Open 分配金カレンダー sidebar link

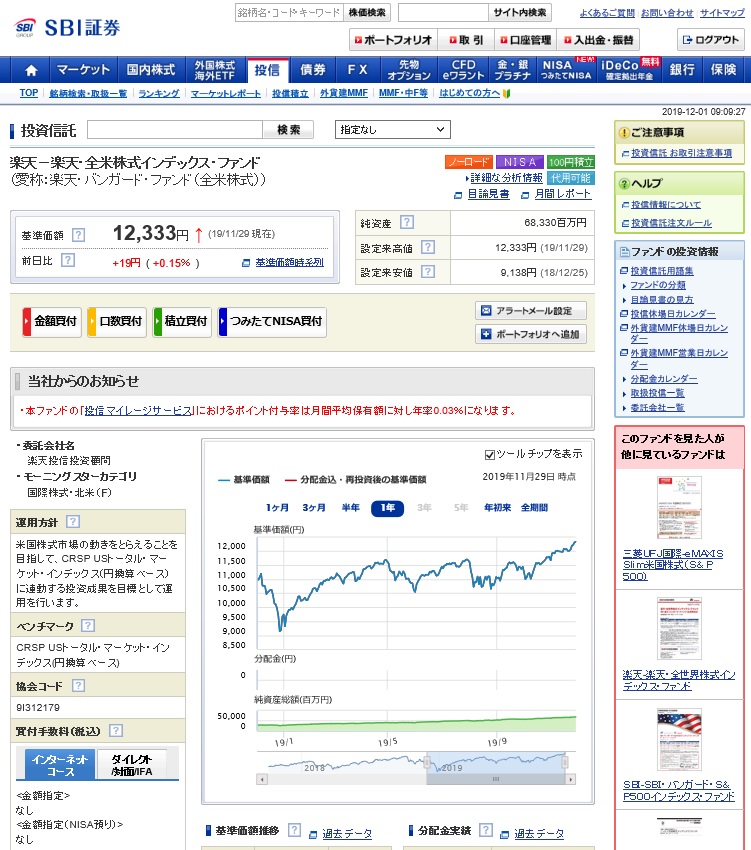tap(664, 379)
